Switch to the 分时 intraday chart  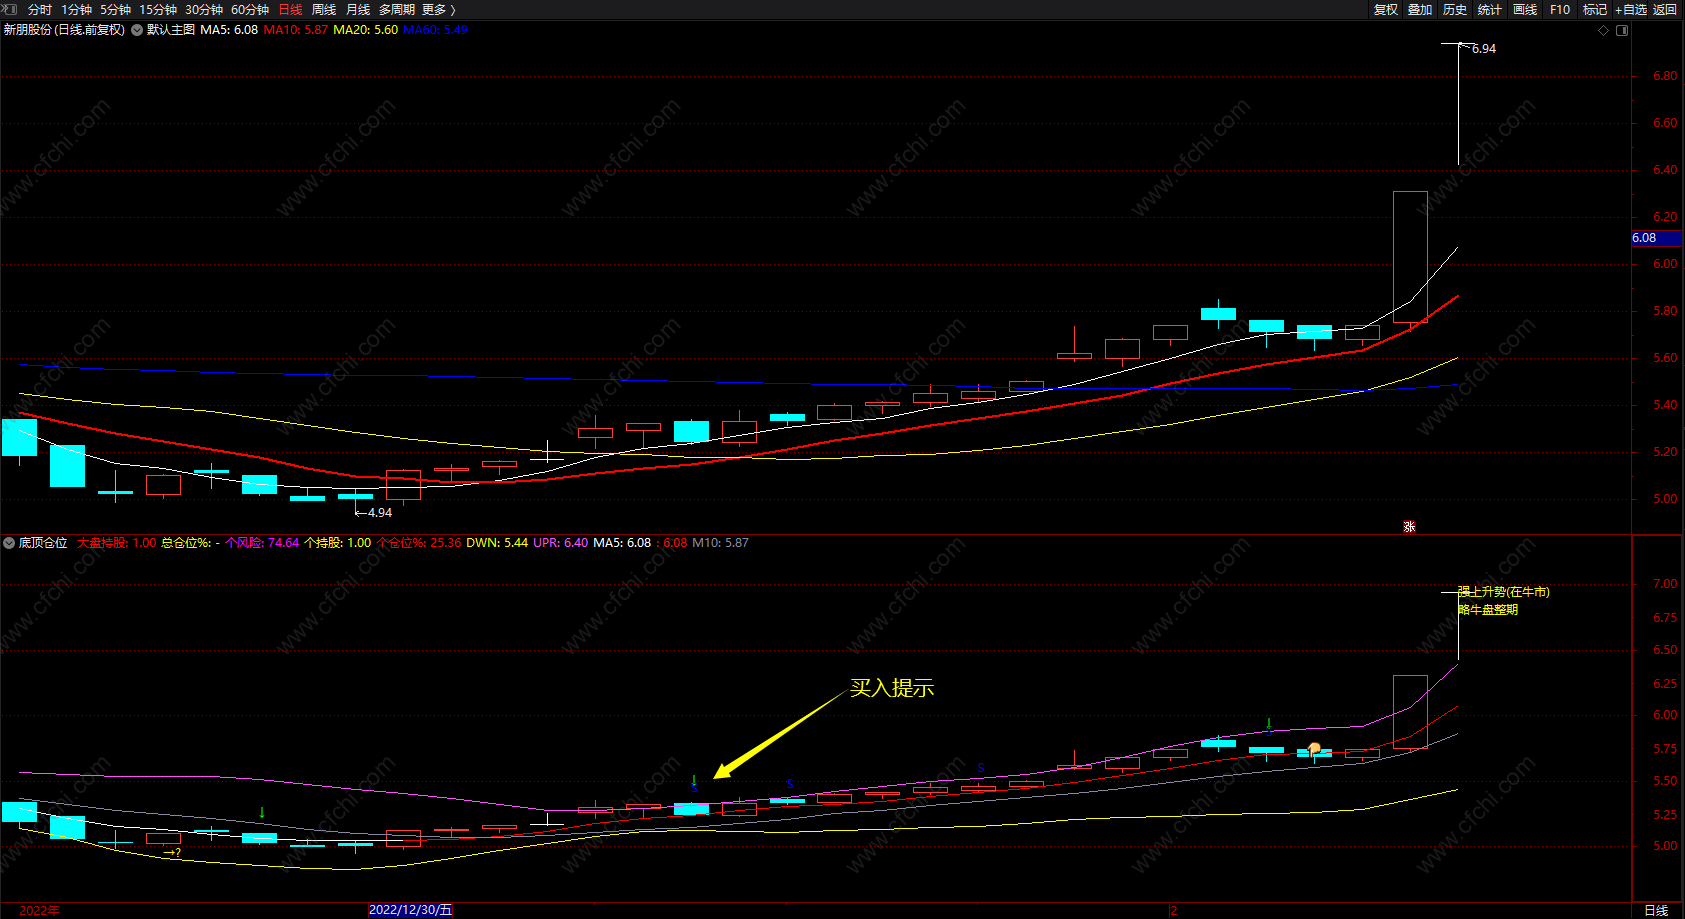[40, 9]
